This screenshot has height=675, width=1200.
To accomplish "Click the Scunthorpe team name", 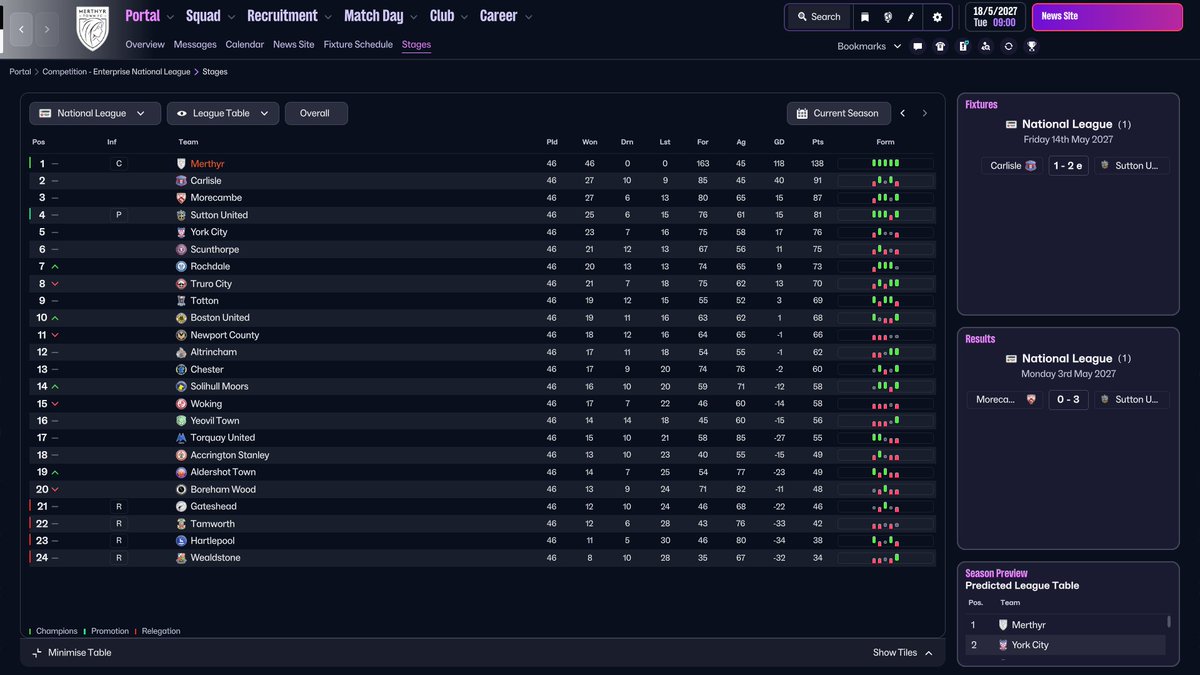I will coord(215,249).
